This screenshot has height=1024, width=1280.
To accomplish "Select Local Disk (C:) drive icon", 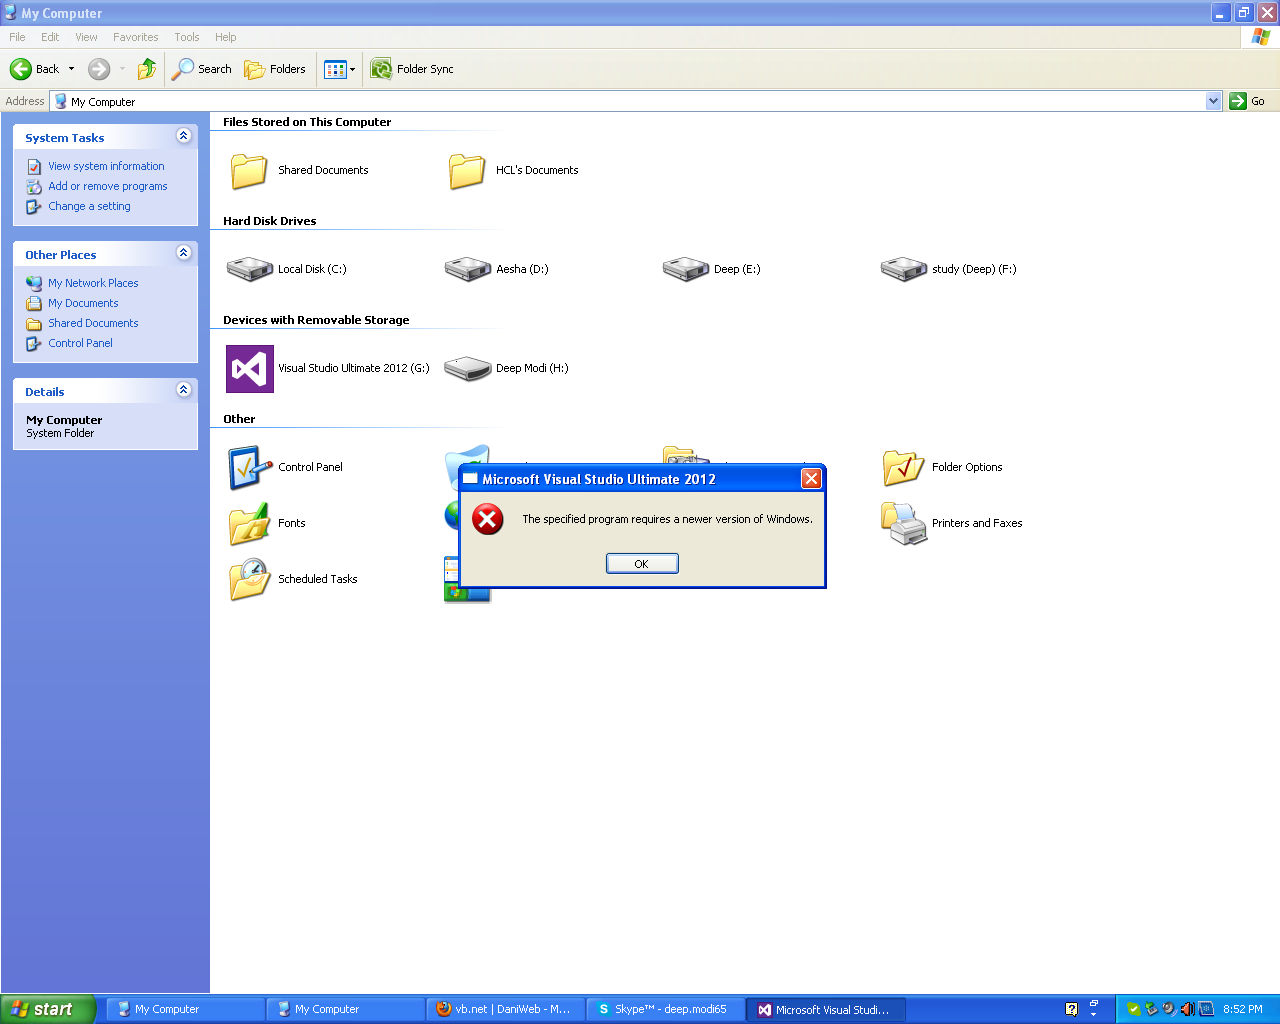I will (250, 269).
